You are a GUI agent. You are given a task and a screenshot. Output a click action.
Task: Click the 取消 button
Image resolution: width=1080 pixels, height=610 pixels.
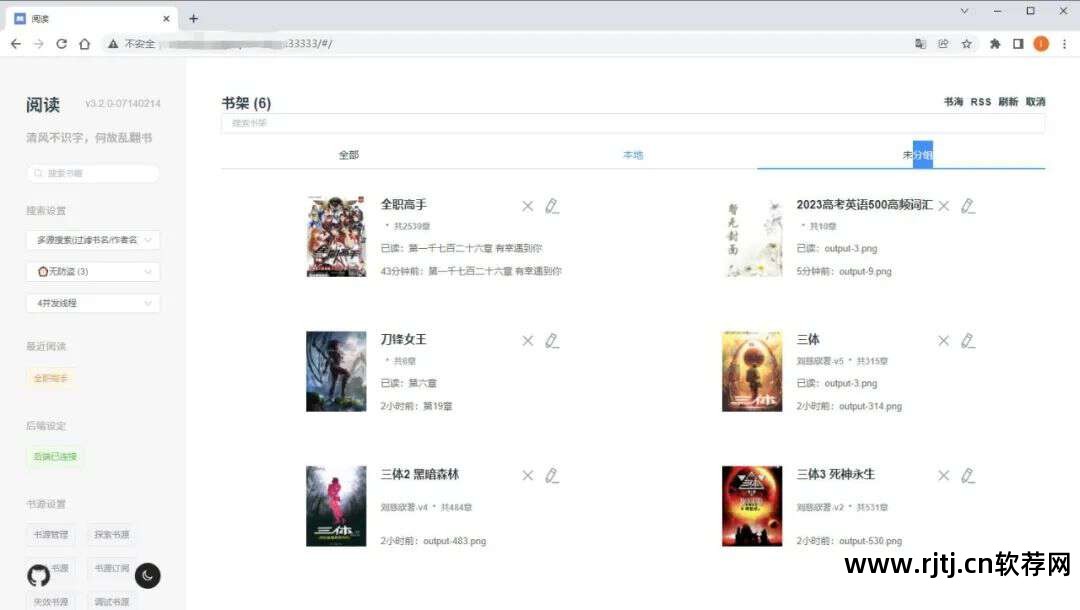click(1035, 102)
